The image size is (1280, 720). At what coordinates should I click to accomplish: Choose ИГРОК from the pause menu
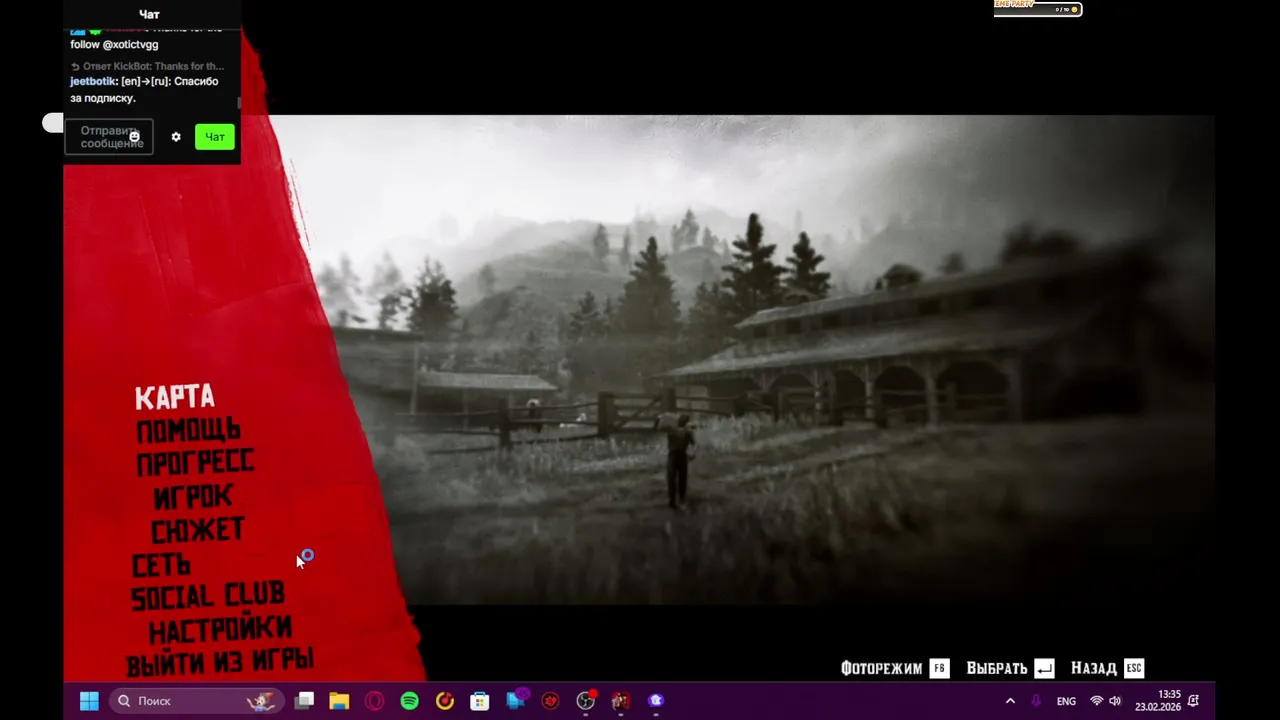[193, 496]
